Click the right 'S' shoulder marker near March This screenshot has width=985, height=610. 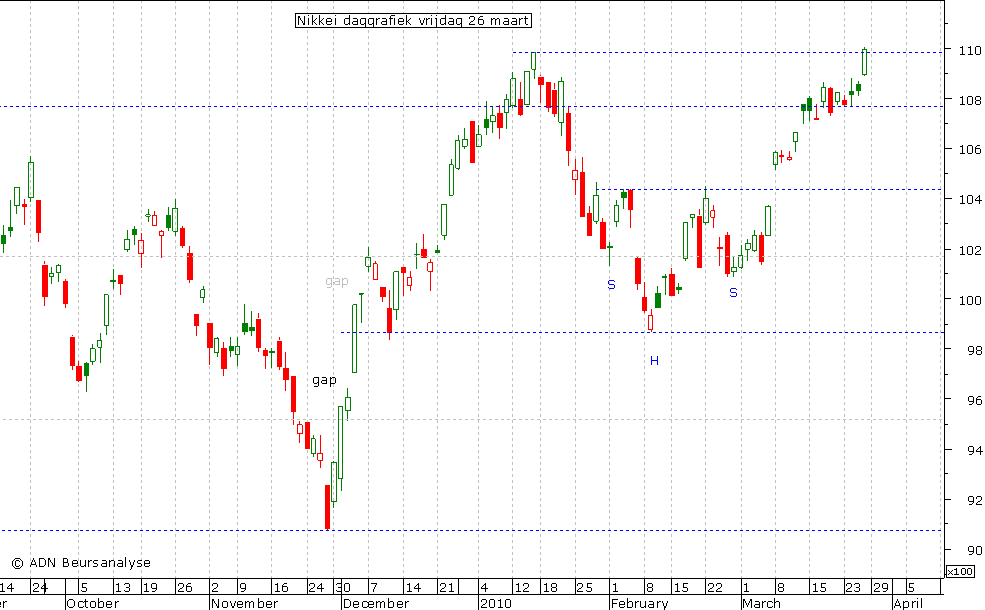[733, 293]
